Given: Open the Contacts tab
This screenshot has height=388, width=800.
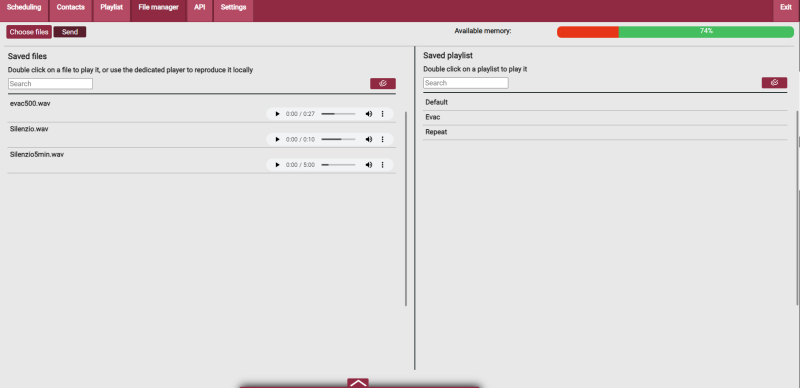Looking at the screenshot, I should (x=71, y=10).
